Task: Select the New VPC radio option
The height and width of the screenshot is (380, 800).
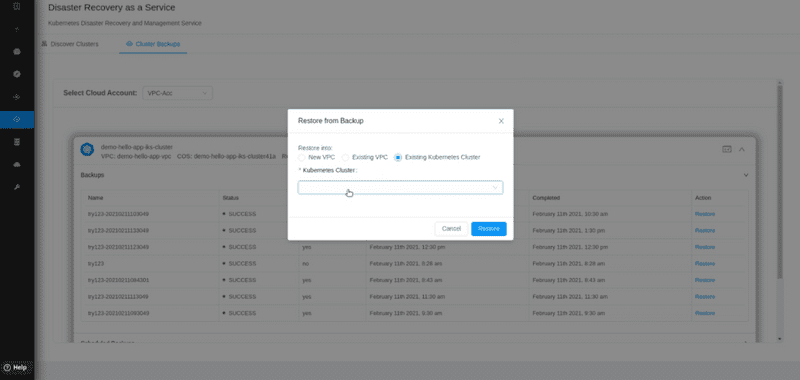Action: tap(302, 158)
